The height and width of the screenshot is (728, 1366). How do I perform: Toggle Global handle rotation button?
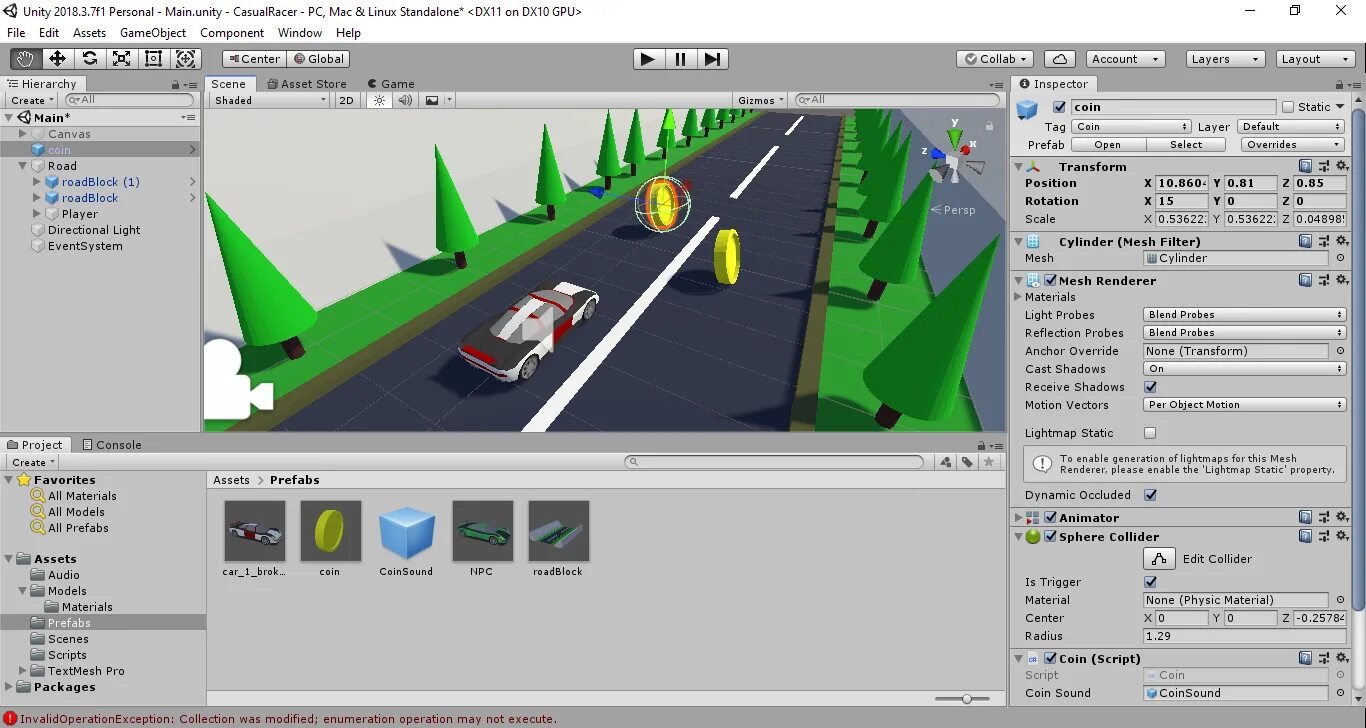click(318, 59)
